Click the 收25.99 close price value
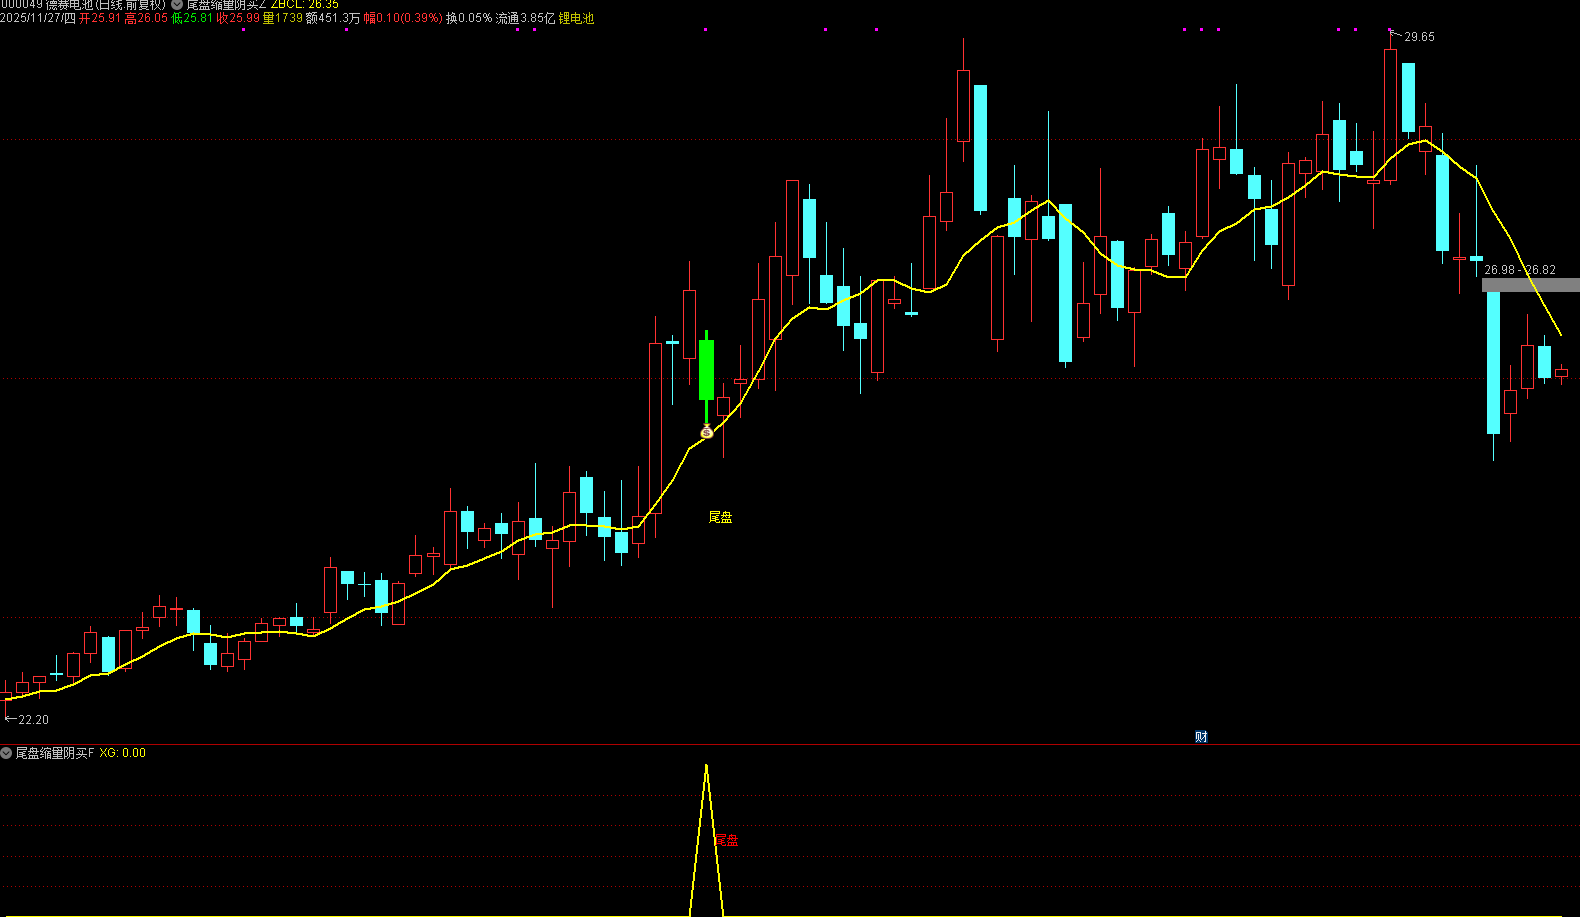Screen dimensions: 1580x917 pos(238,18)
